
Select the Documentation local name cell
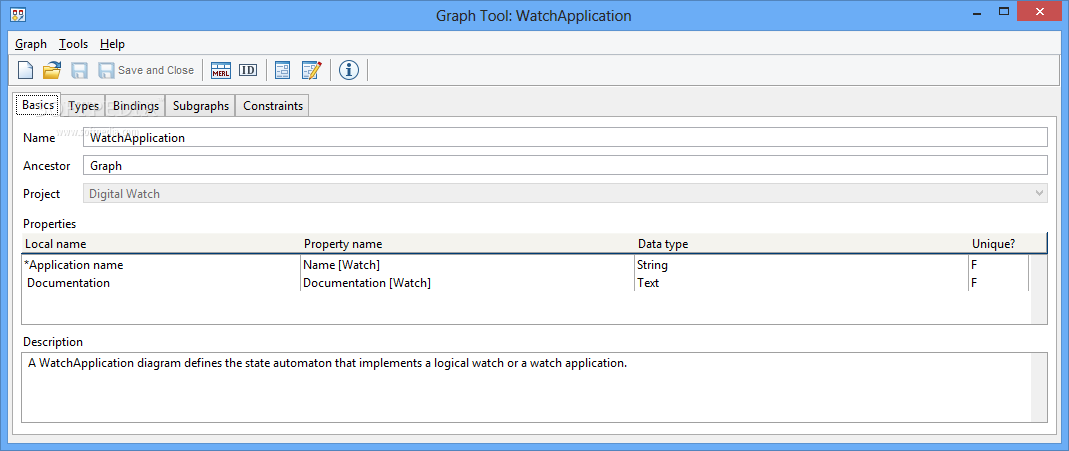pyautogui.click(x=162, y=283)
